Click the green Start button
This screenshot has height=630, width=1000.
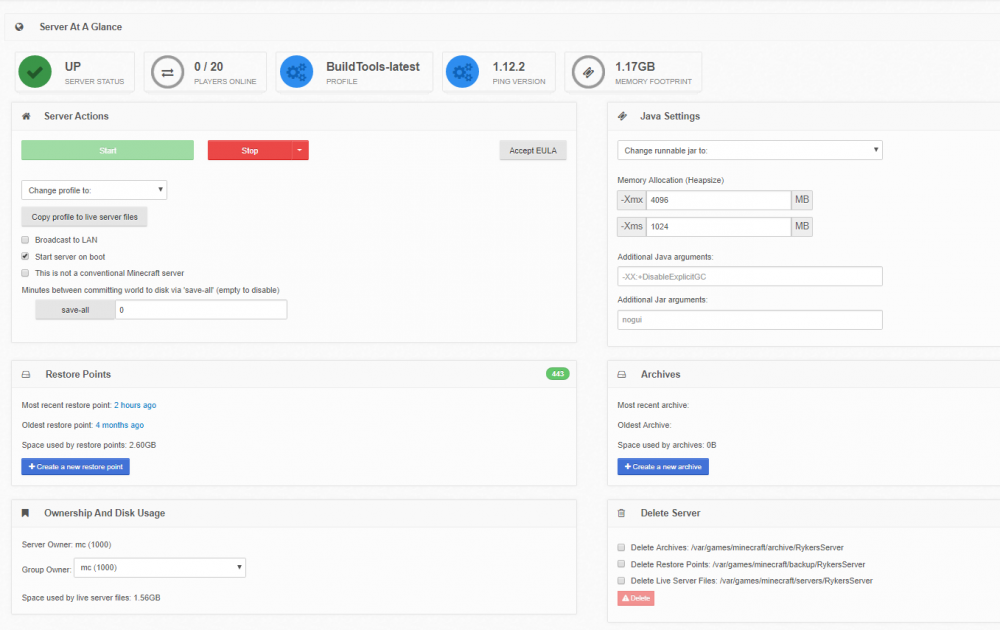[108, 150]
